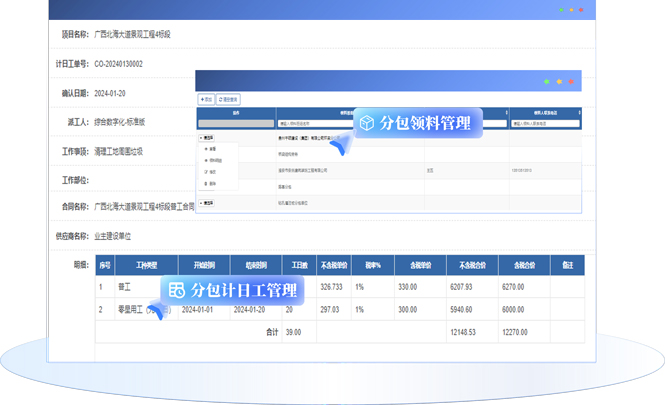Click the yellow window dot
The image size is (665, 405).
tap(560, 81)
